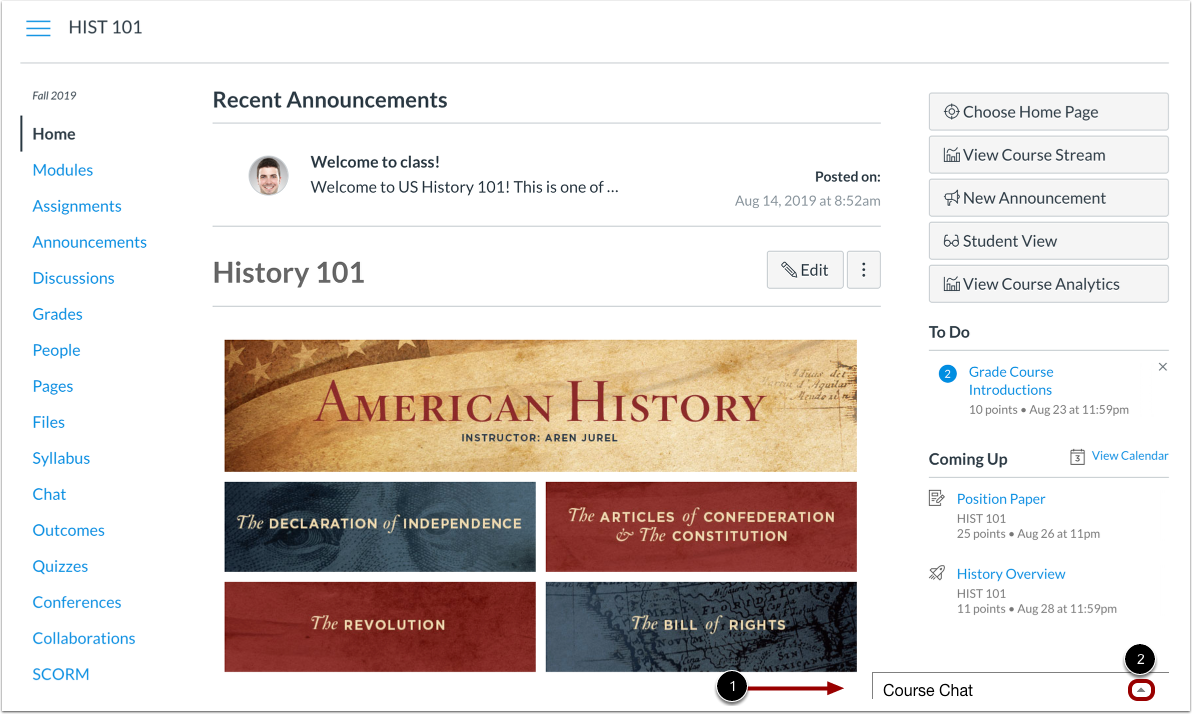Switch to Student View
The width and height of the screenshot is (1192, 714).
click(1048, 241)
